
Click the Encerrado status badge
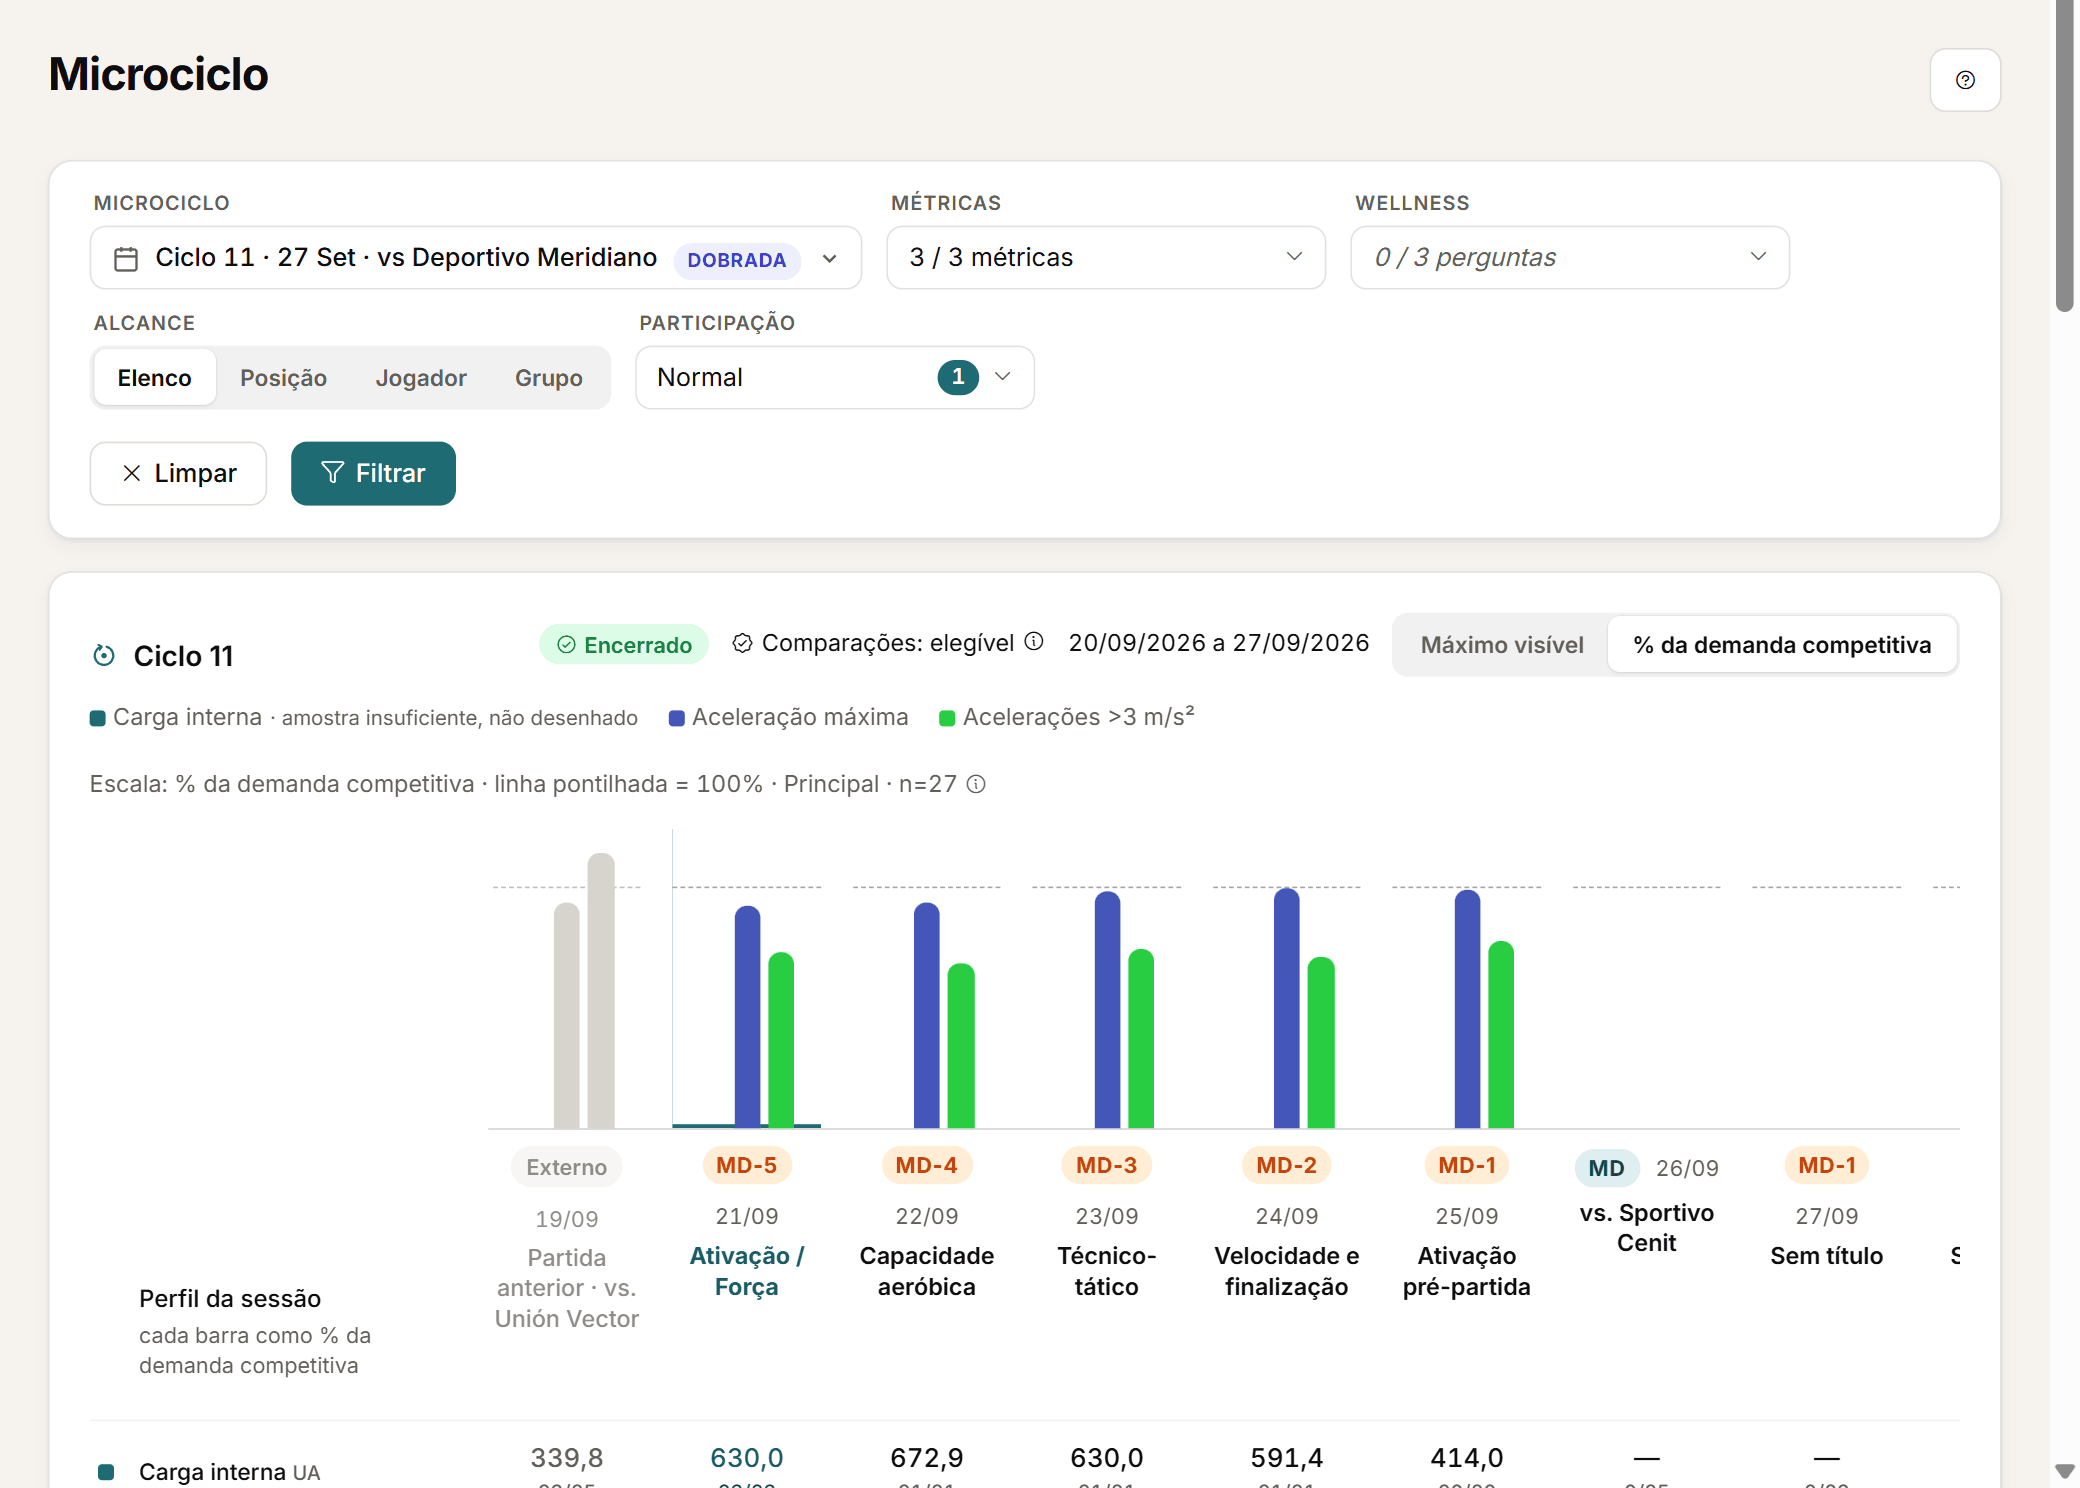(624, 644)
